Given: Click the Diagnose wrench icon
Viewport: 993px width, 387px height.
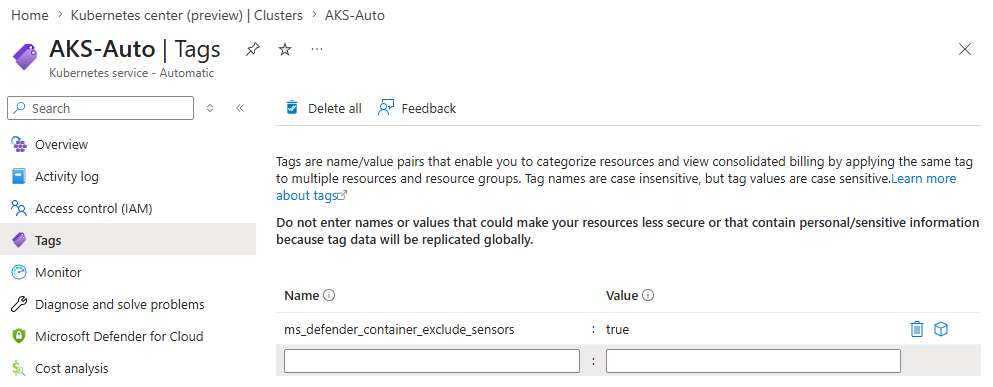Looking at the screenshot, I should [19, 305].
